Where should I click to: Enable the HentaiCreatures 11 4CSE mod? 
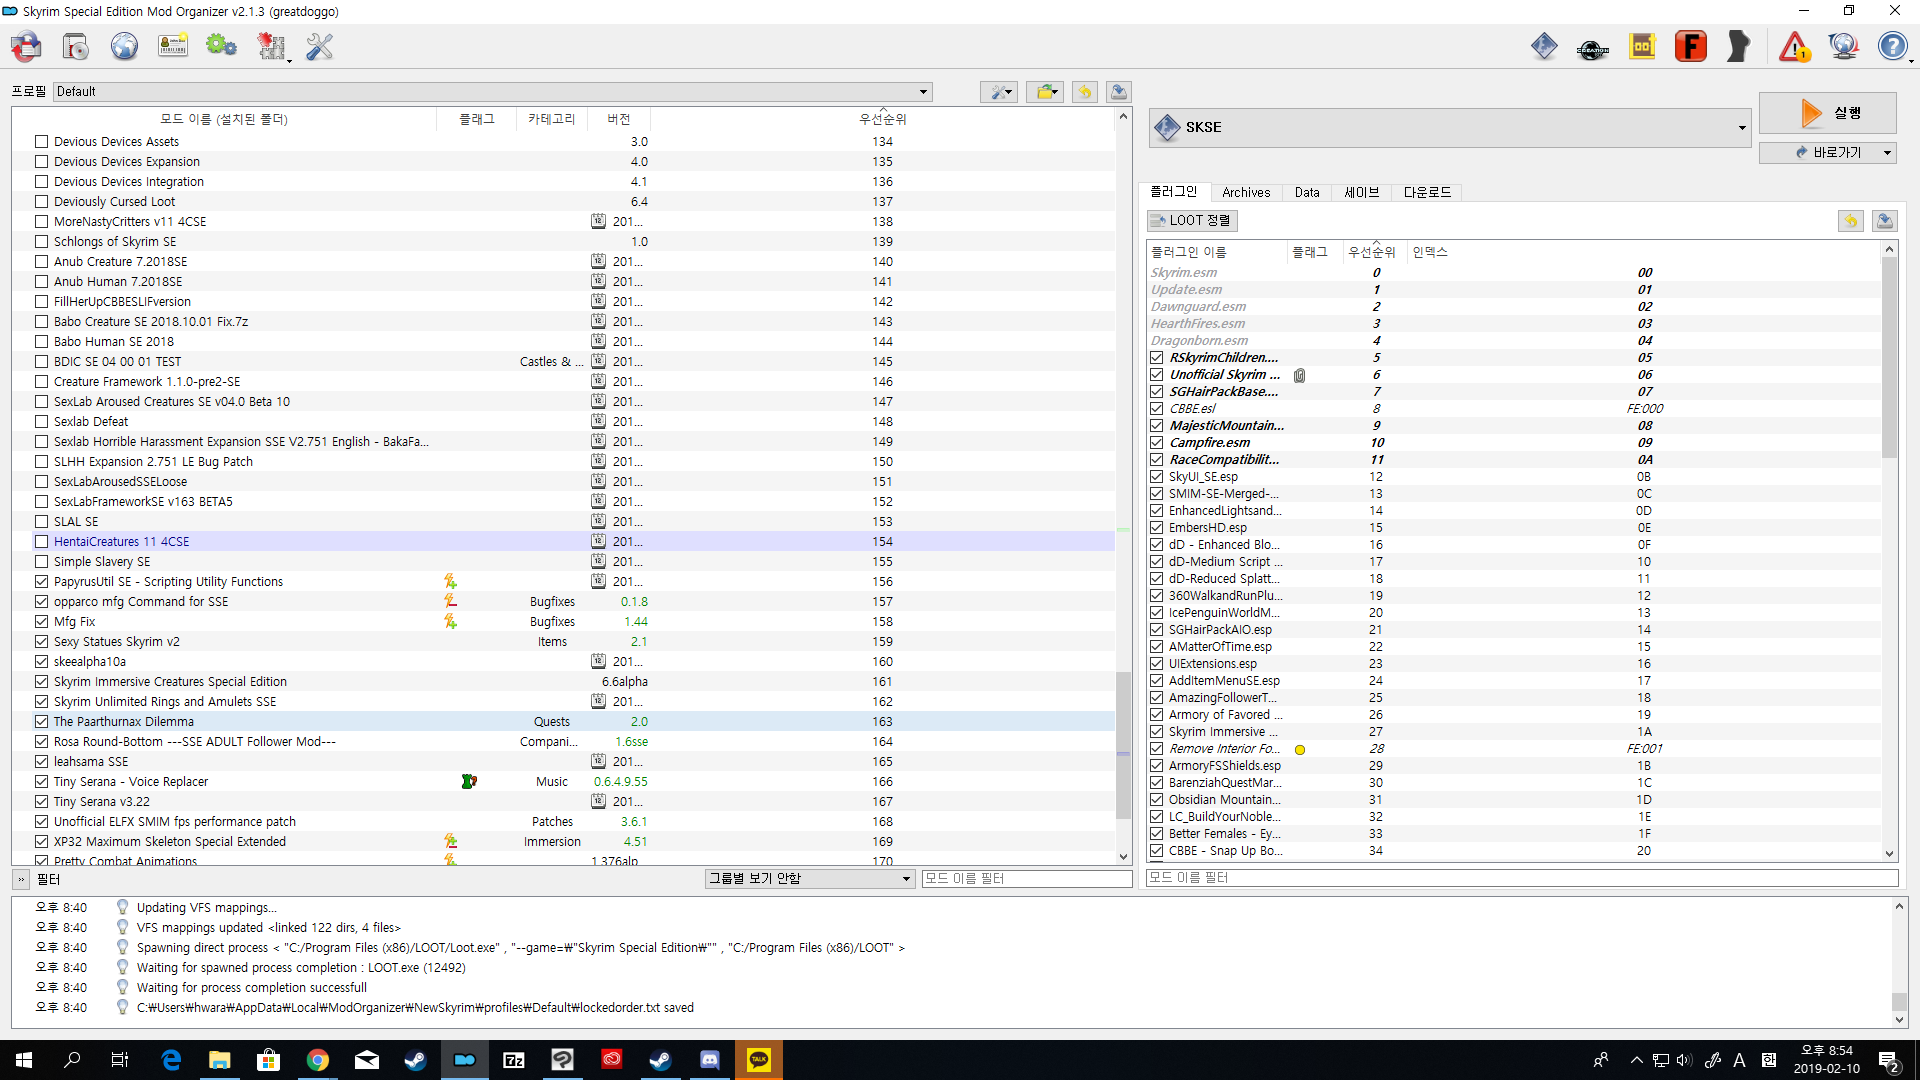42,542
